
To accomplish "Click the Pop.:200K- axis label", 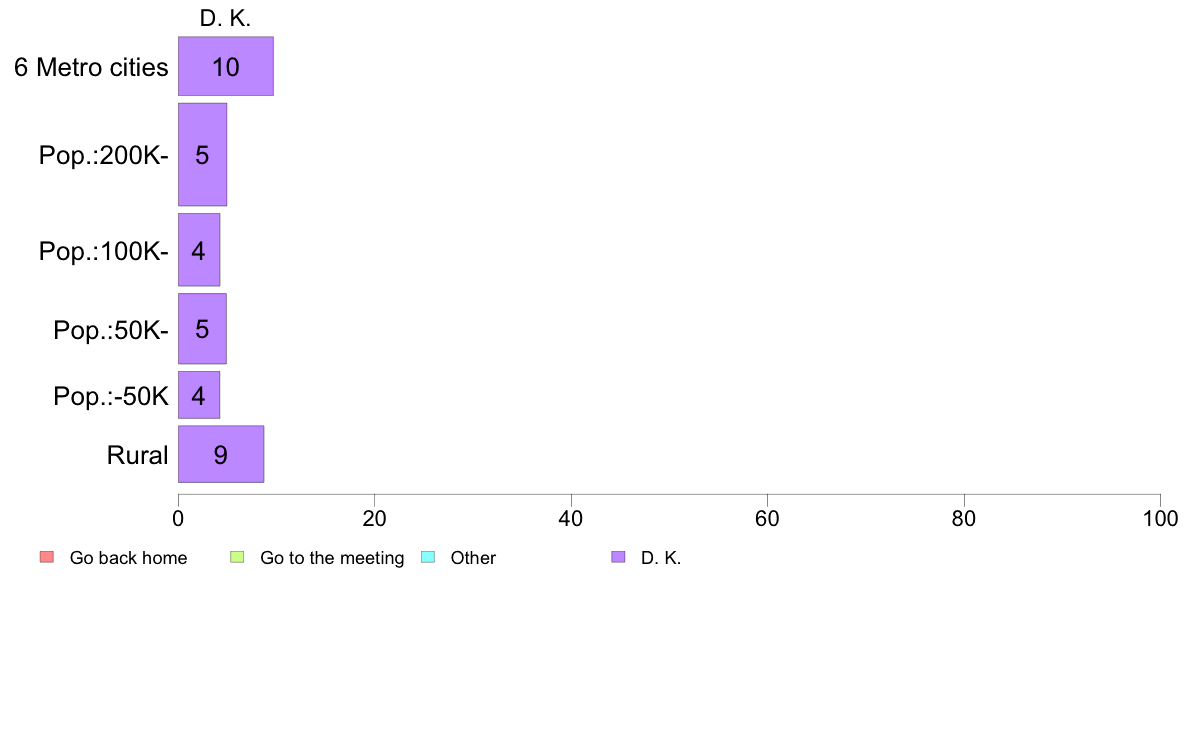I will click(104, 155).
